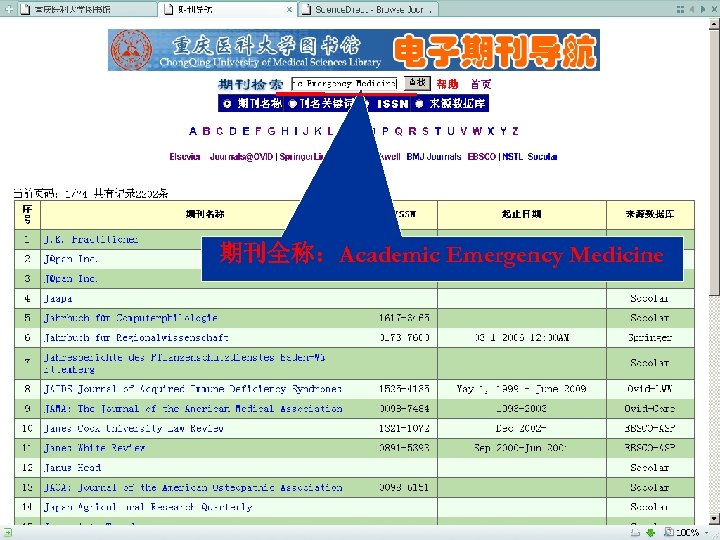
Task: Click the zoom magnifier icon in status bar
Action: click(x=669, y=533)
